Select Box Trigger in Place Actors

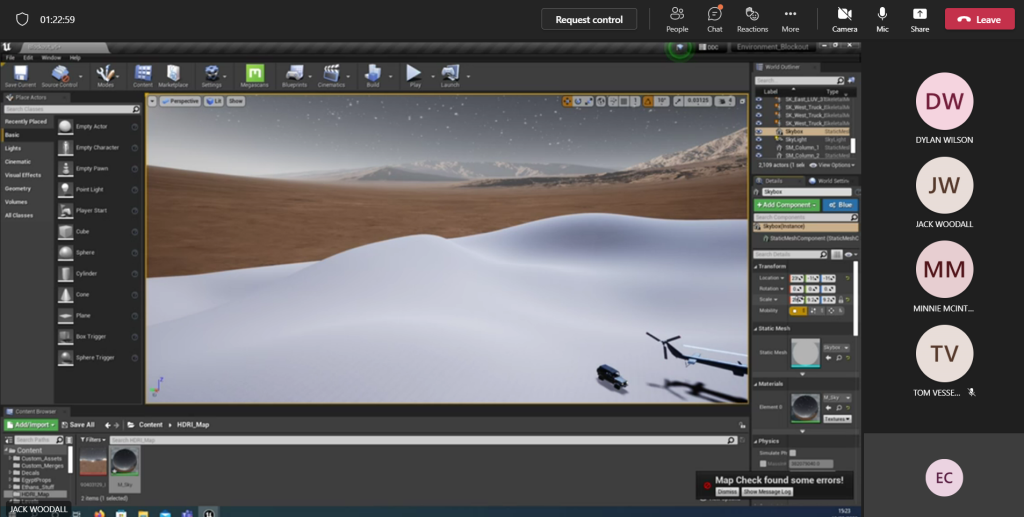click(98, 337)
